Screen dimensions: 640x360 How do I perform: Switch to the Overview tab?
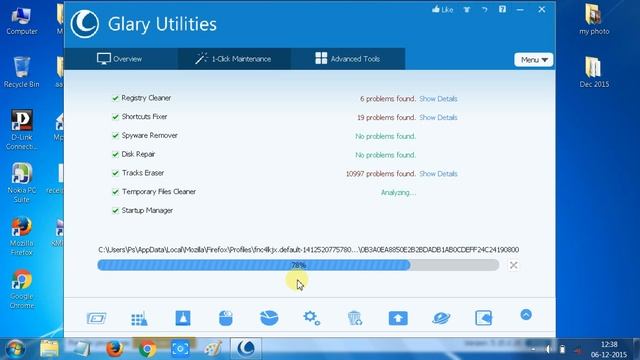(120, 59)
